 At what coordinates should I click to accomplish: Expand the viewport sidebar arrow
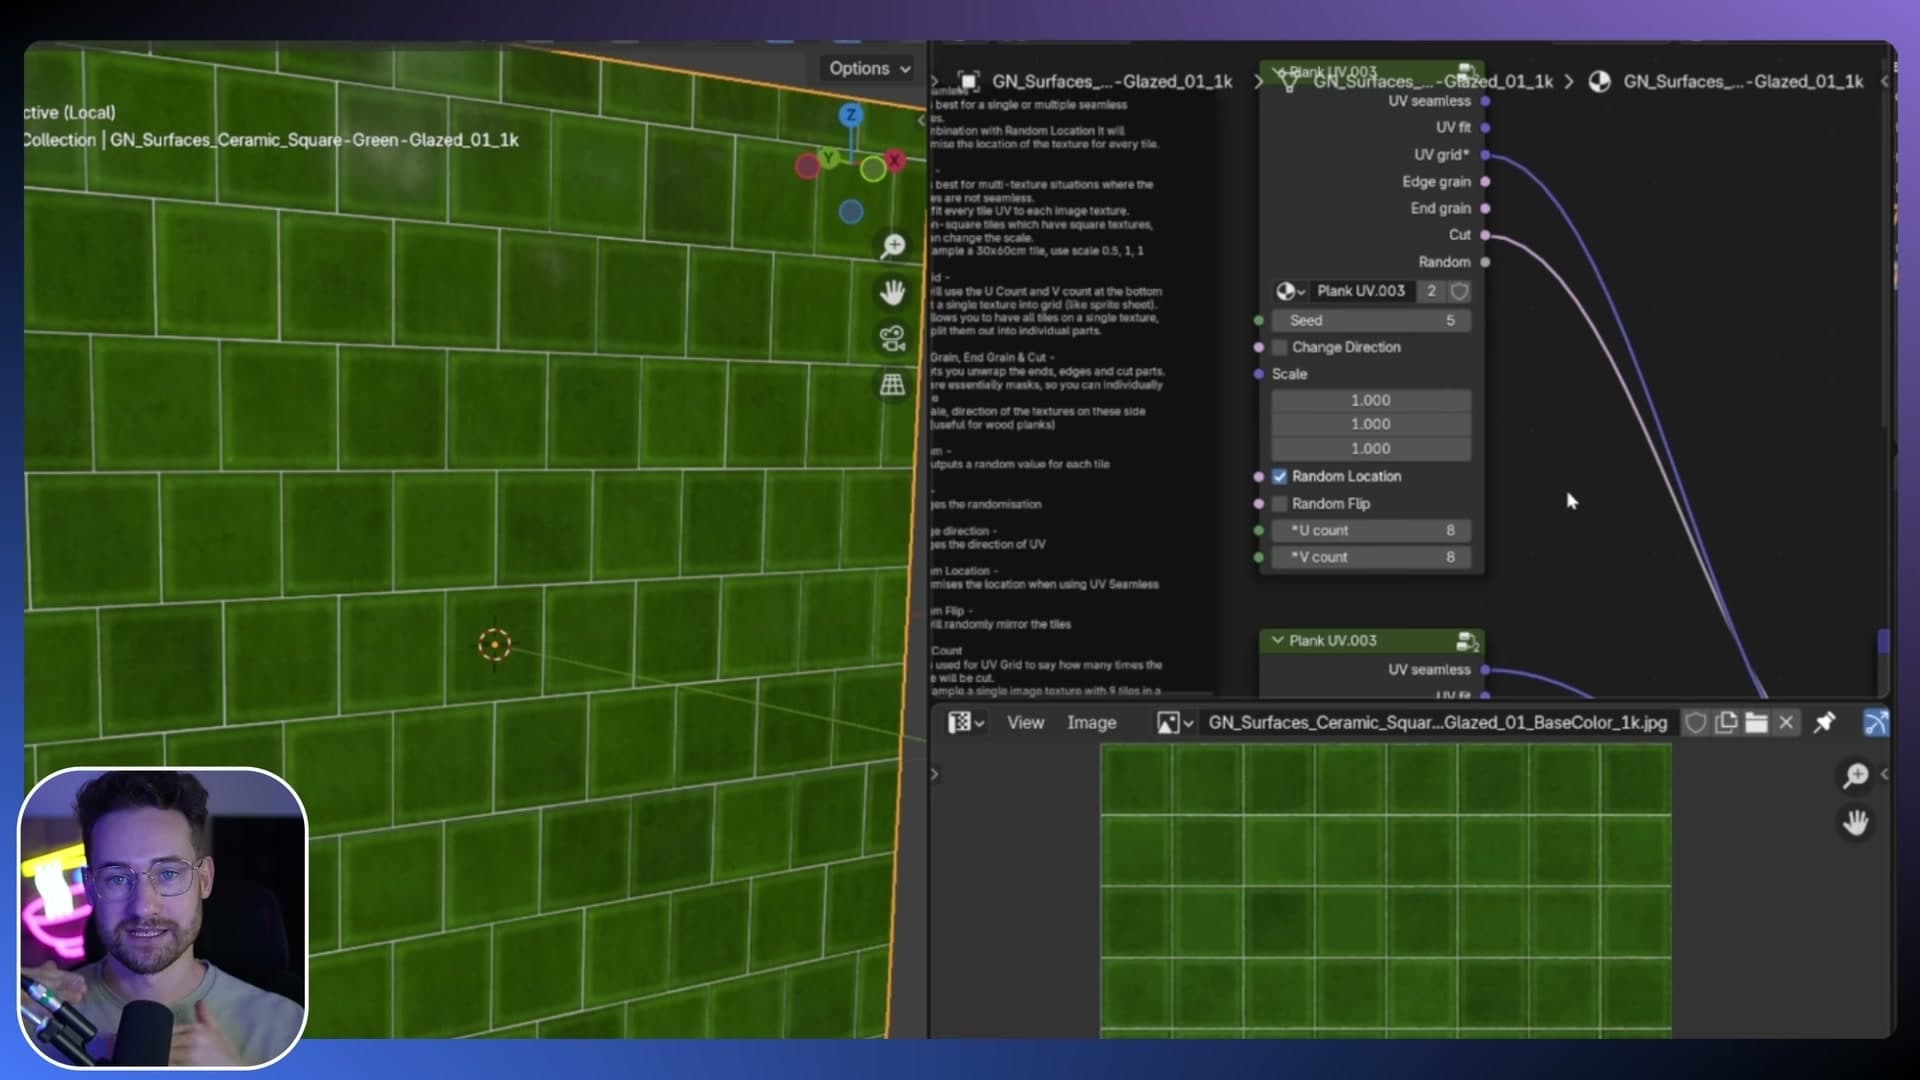921,120
